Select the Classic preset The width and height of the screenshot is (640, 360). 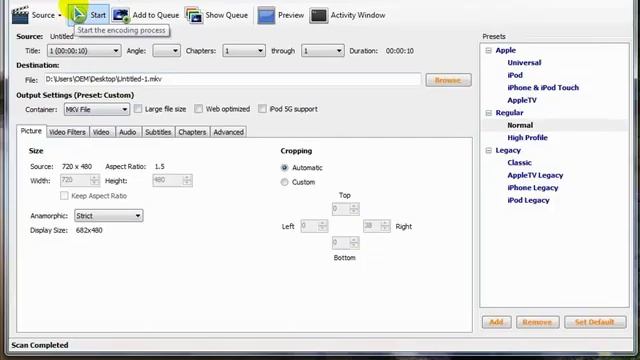click(x=519, y=162)
